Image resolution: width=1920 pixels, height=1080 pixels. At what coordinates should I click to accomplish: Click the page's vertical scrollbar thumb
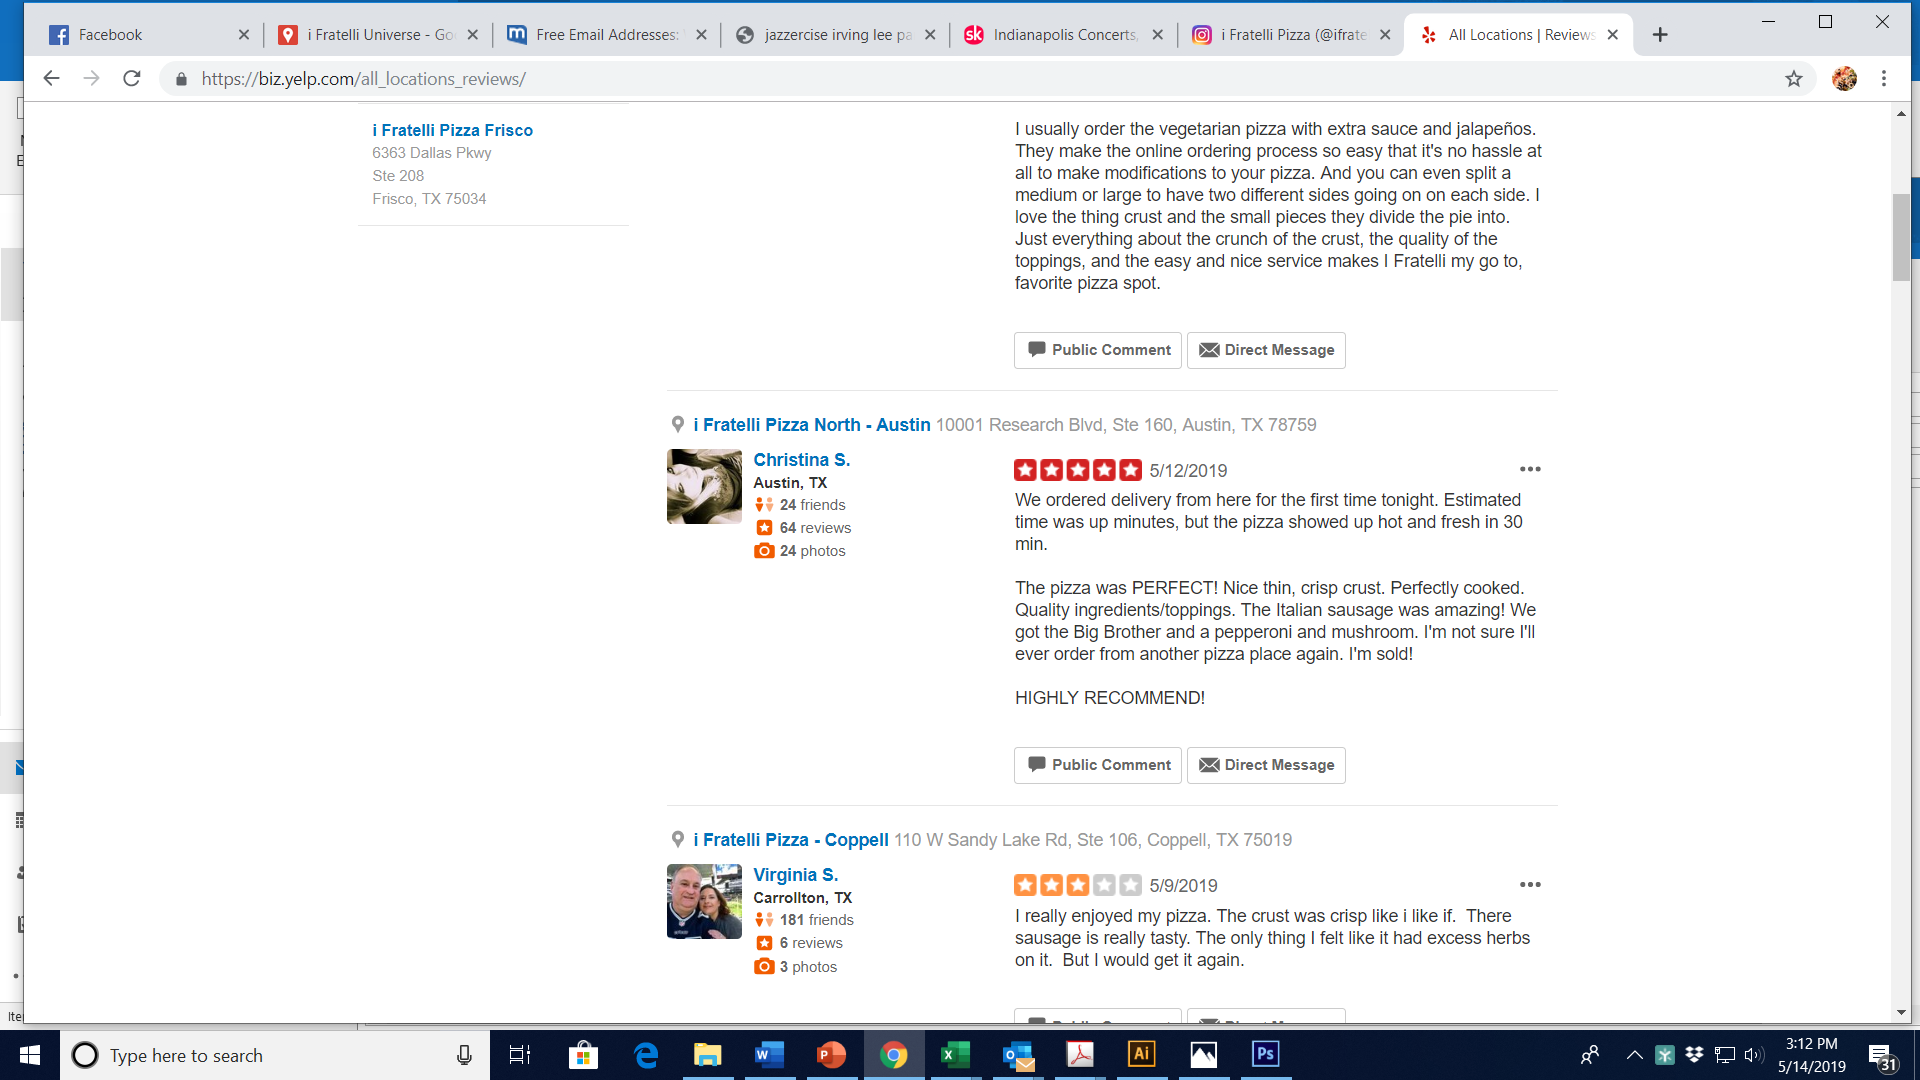pyautogui.click(x=1901, y=237)
